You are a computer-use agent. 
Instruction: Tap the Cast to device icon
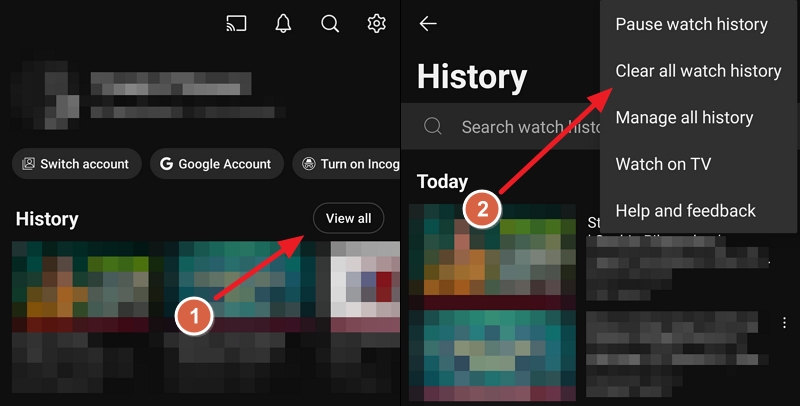pyautogui.click(x=236, y=23)
